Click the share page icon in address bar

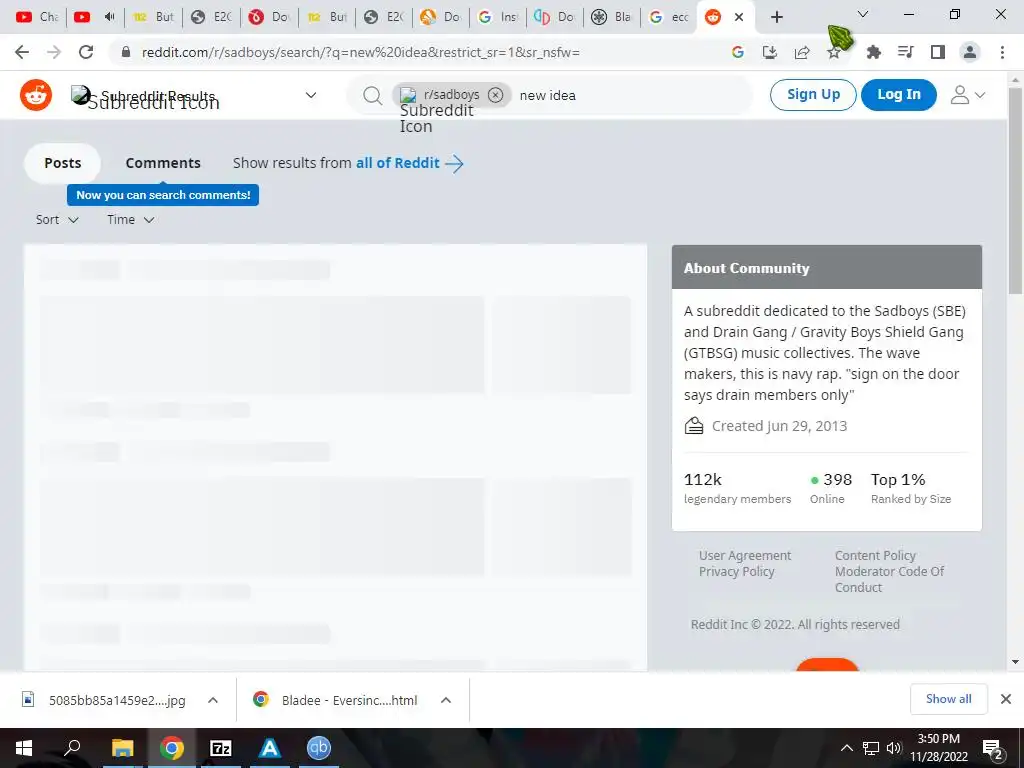(x=802, y=52)
